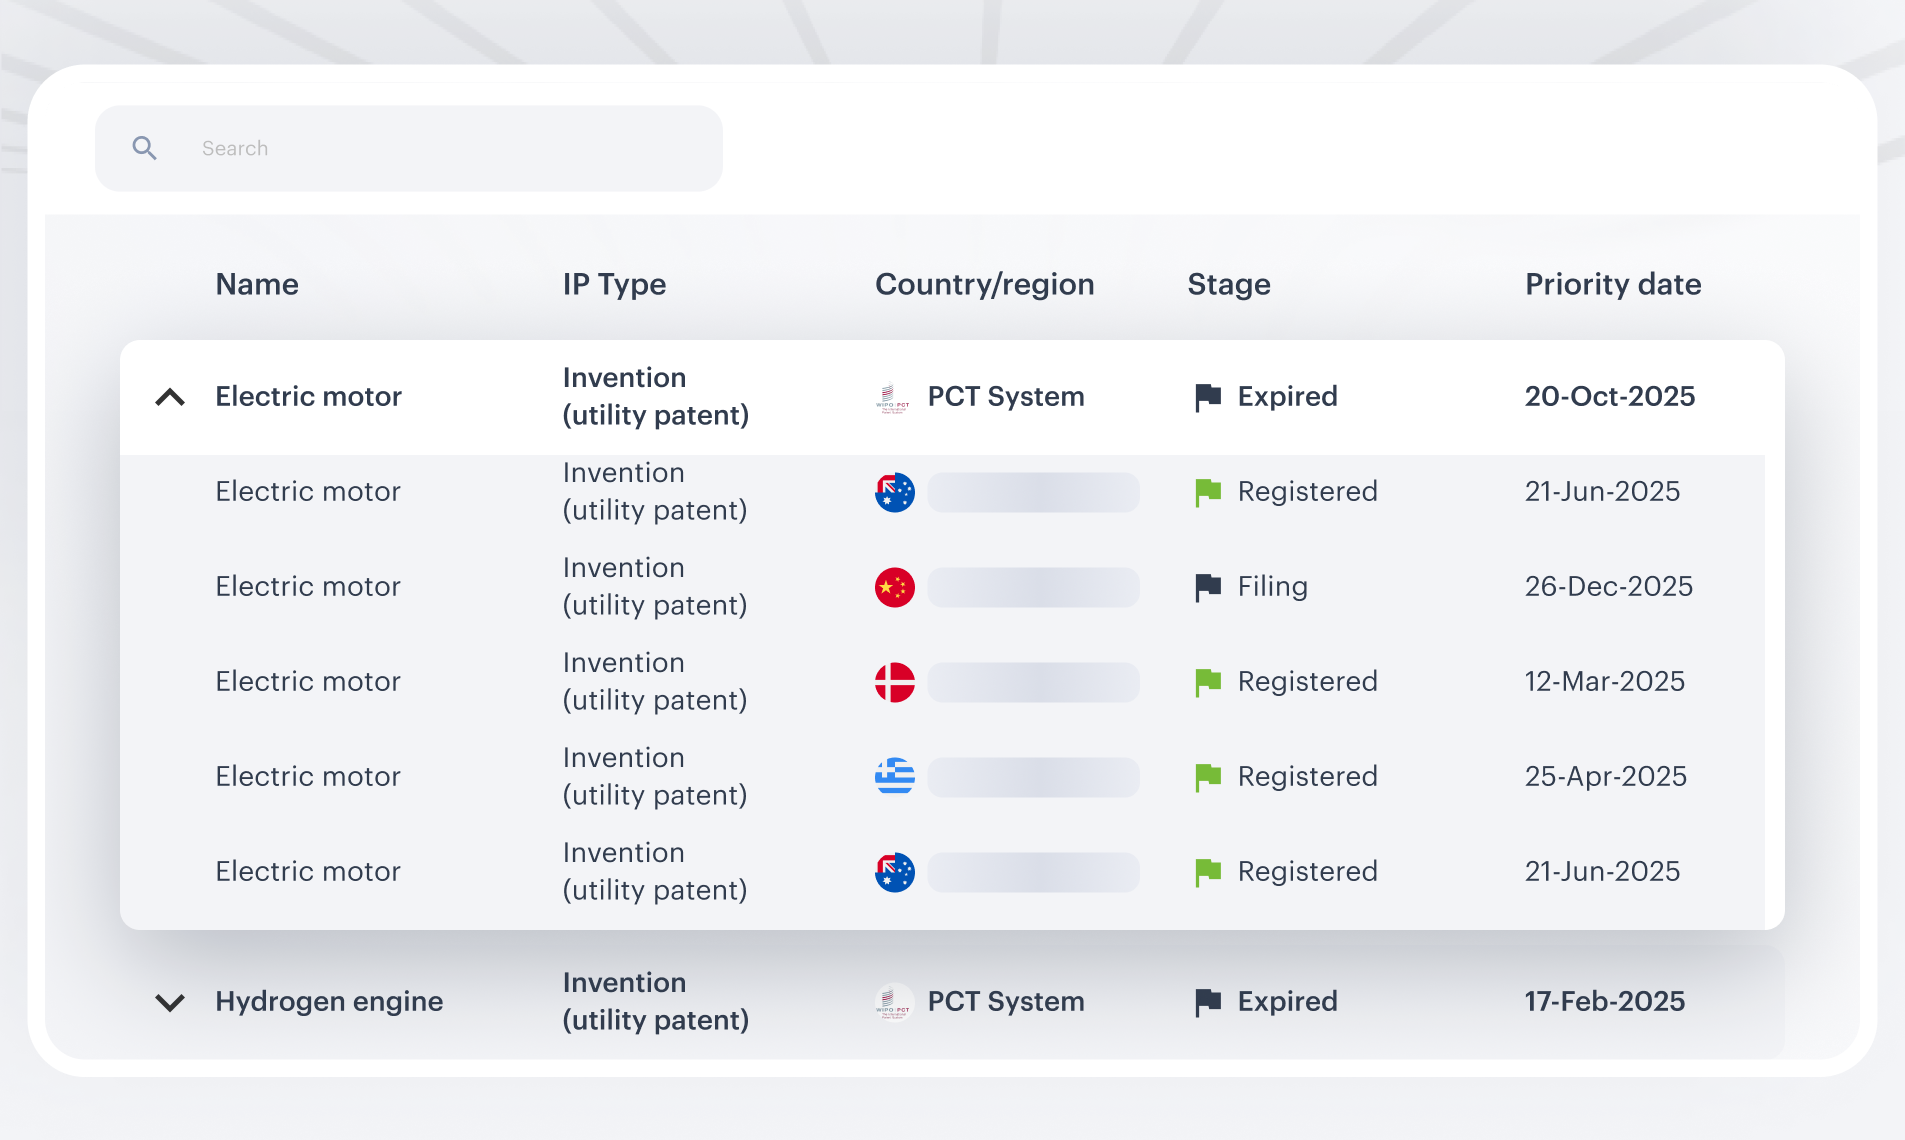Viewport: 1905px width, 1140px height.
Task: Click the green flag for 12-Mar-2025 entry
Action: click(x=1208, y=682)
